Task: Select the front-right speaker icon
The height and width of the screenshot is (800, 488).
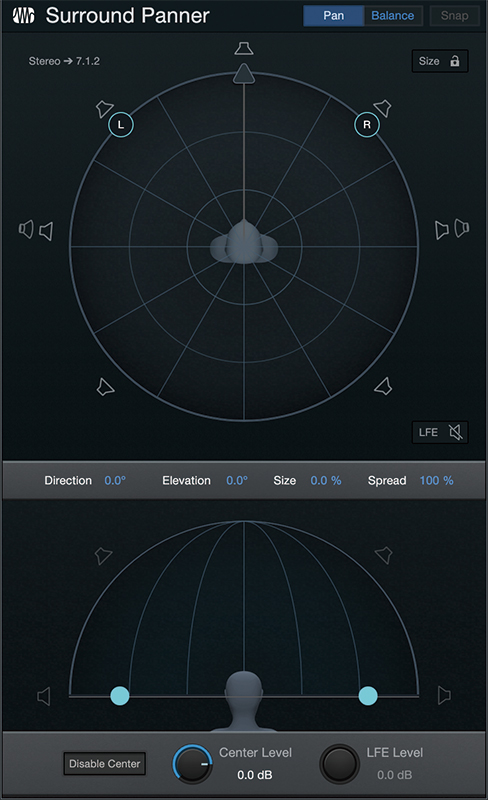Action: click(383, 108)
